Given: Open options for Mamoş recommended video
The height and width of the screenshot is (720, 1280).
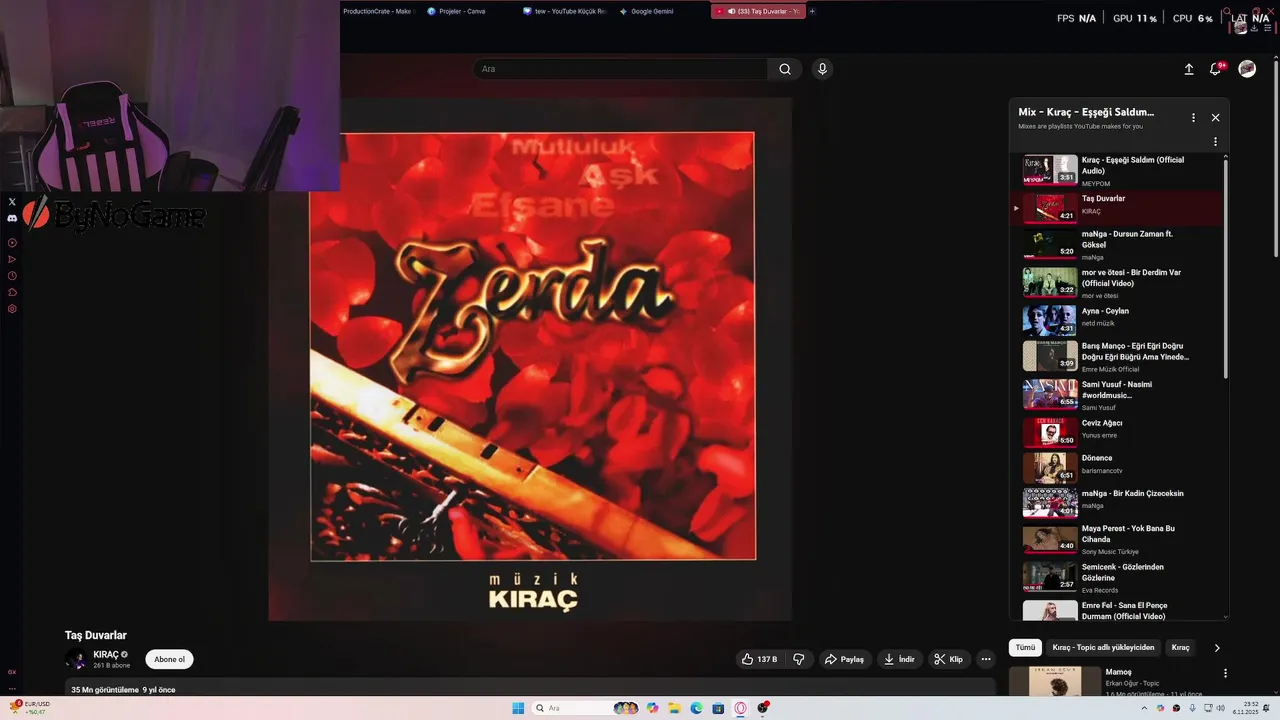Looking at the screenshot, I should (x=1225, y=673).
